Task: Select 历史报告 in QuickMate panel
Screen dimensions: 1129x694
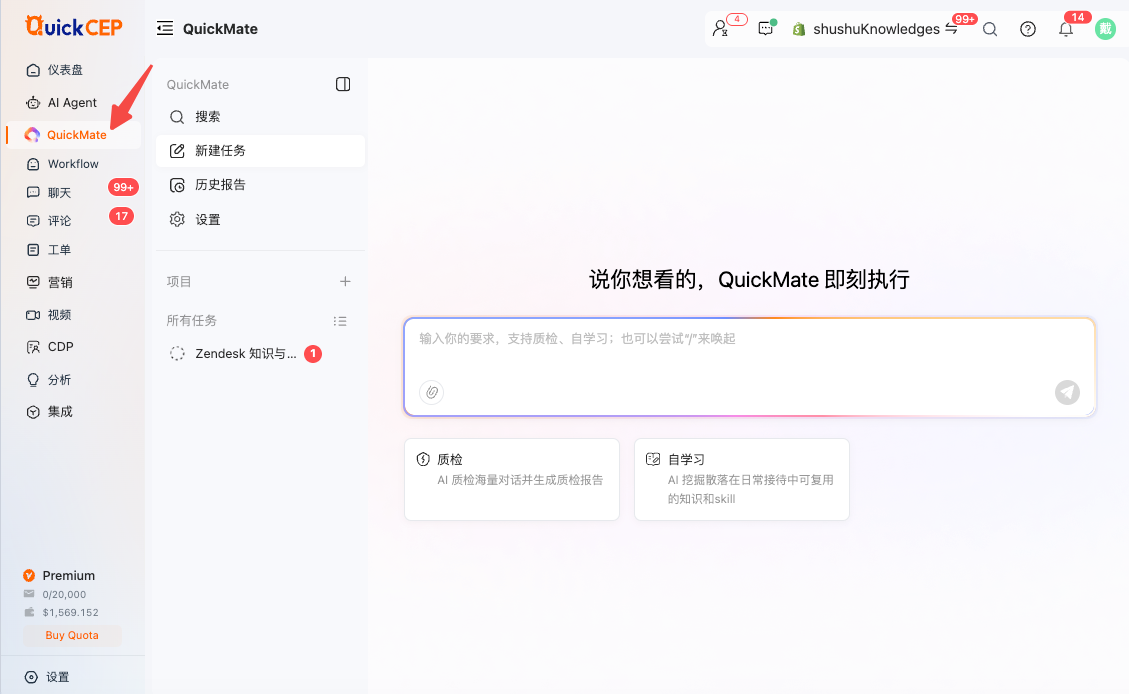Action: coord(260,185)
